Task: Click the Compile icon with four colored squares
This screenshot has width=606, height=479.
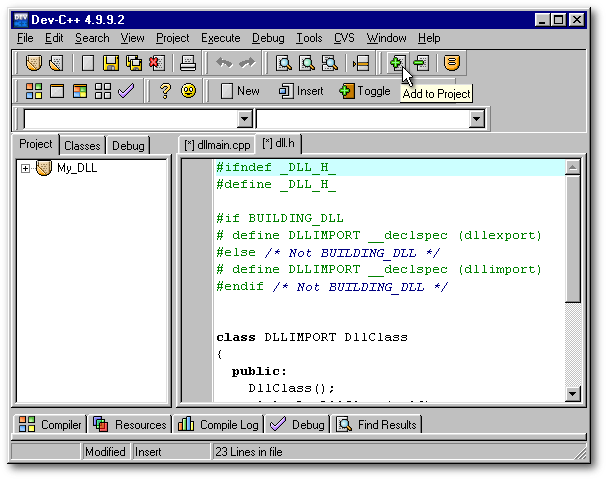Action: pyautogui.click(x=34, y=91)
